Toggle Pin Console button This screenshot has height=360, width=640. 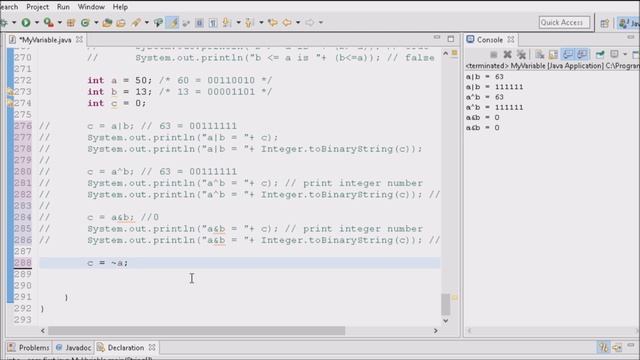[600, 54]
